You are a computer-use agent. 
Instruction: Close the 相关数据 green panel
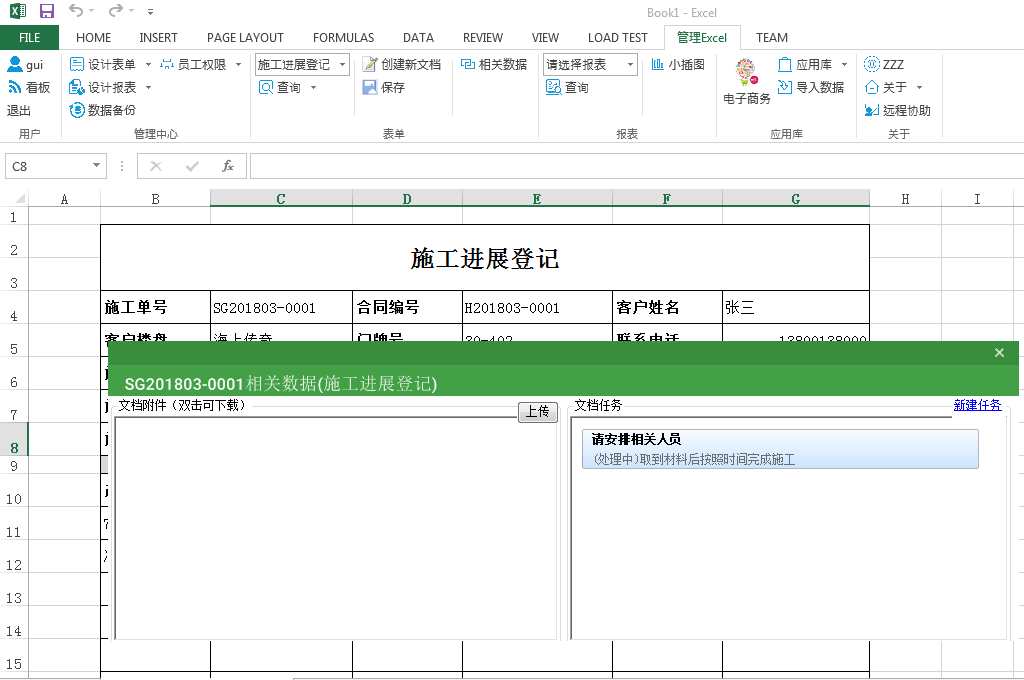click(999, 353)
